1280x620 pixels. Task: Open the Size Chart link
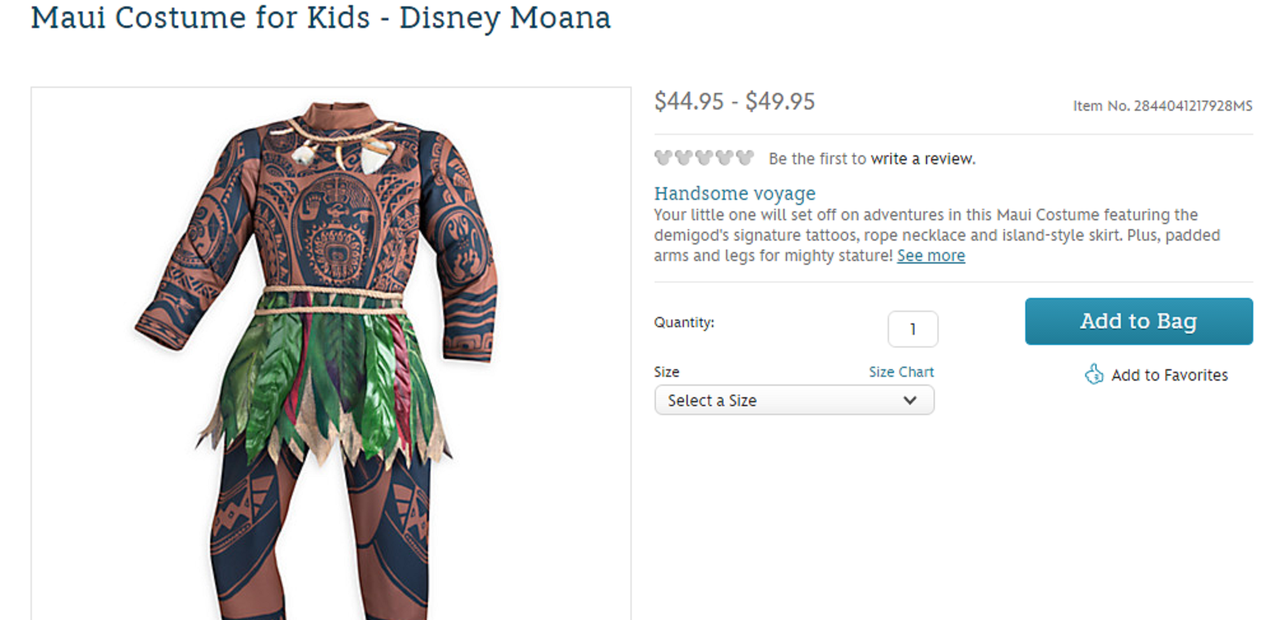(x=901, y=372)
